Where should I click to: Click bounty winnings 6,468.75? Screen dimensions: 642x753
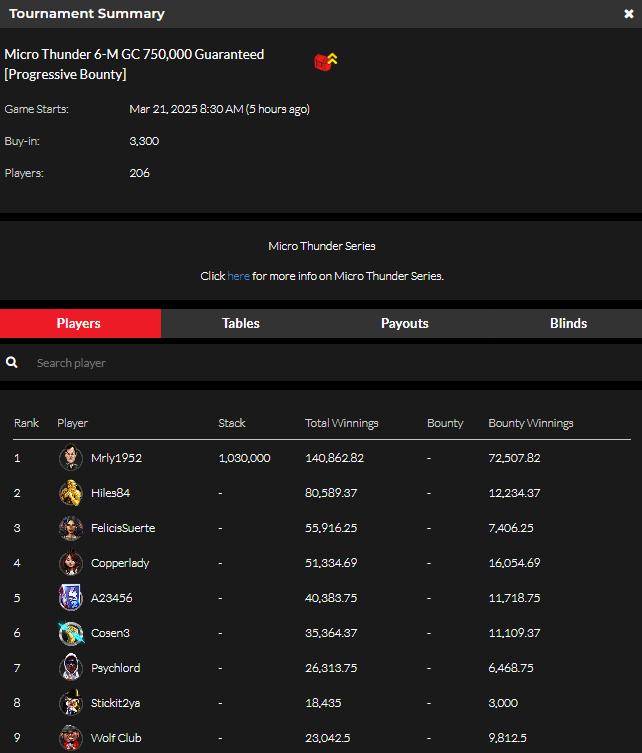click(511, 668)
